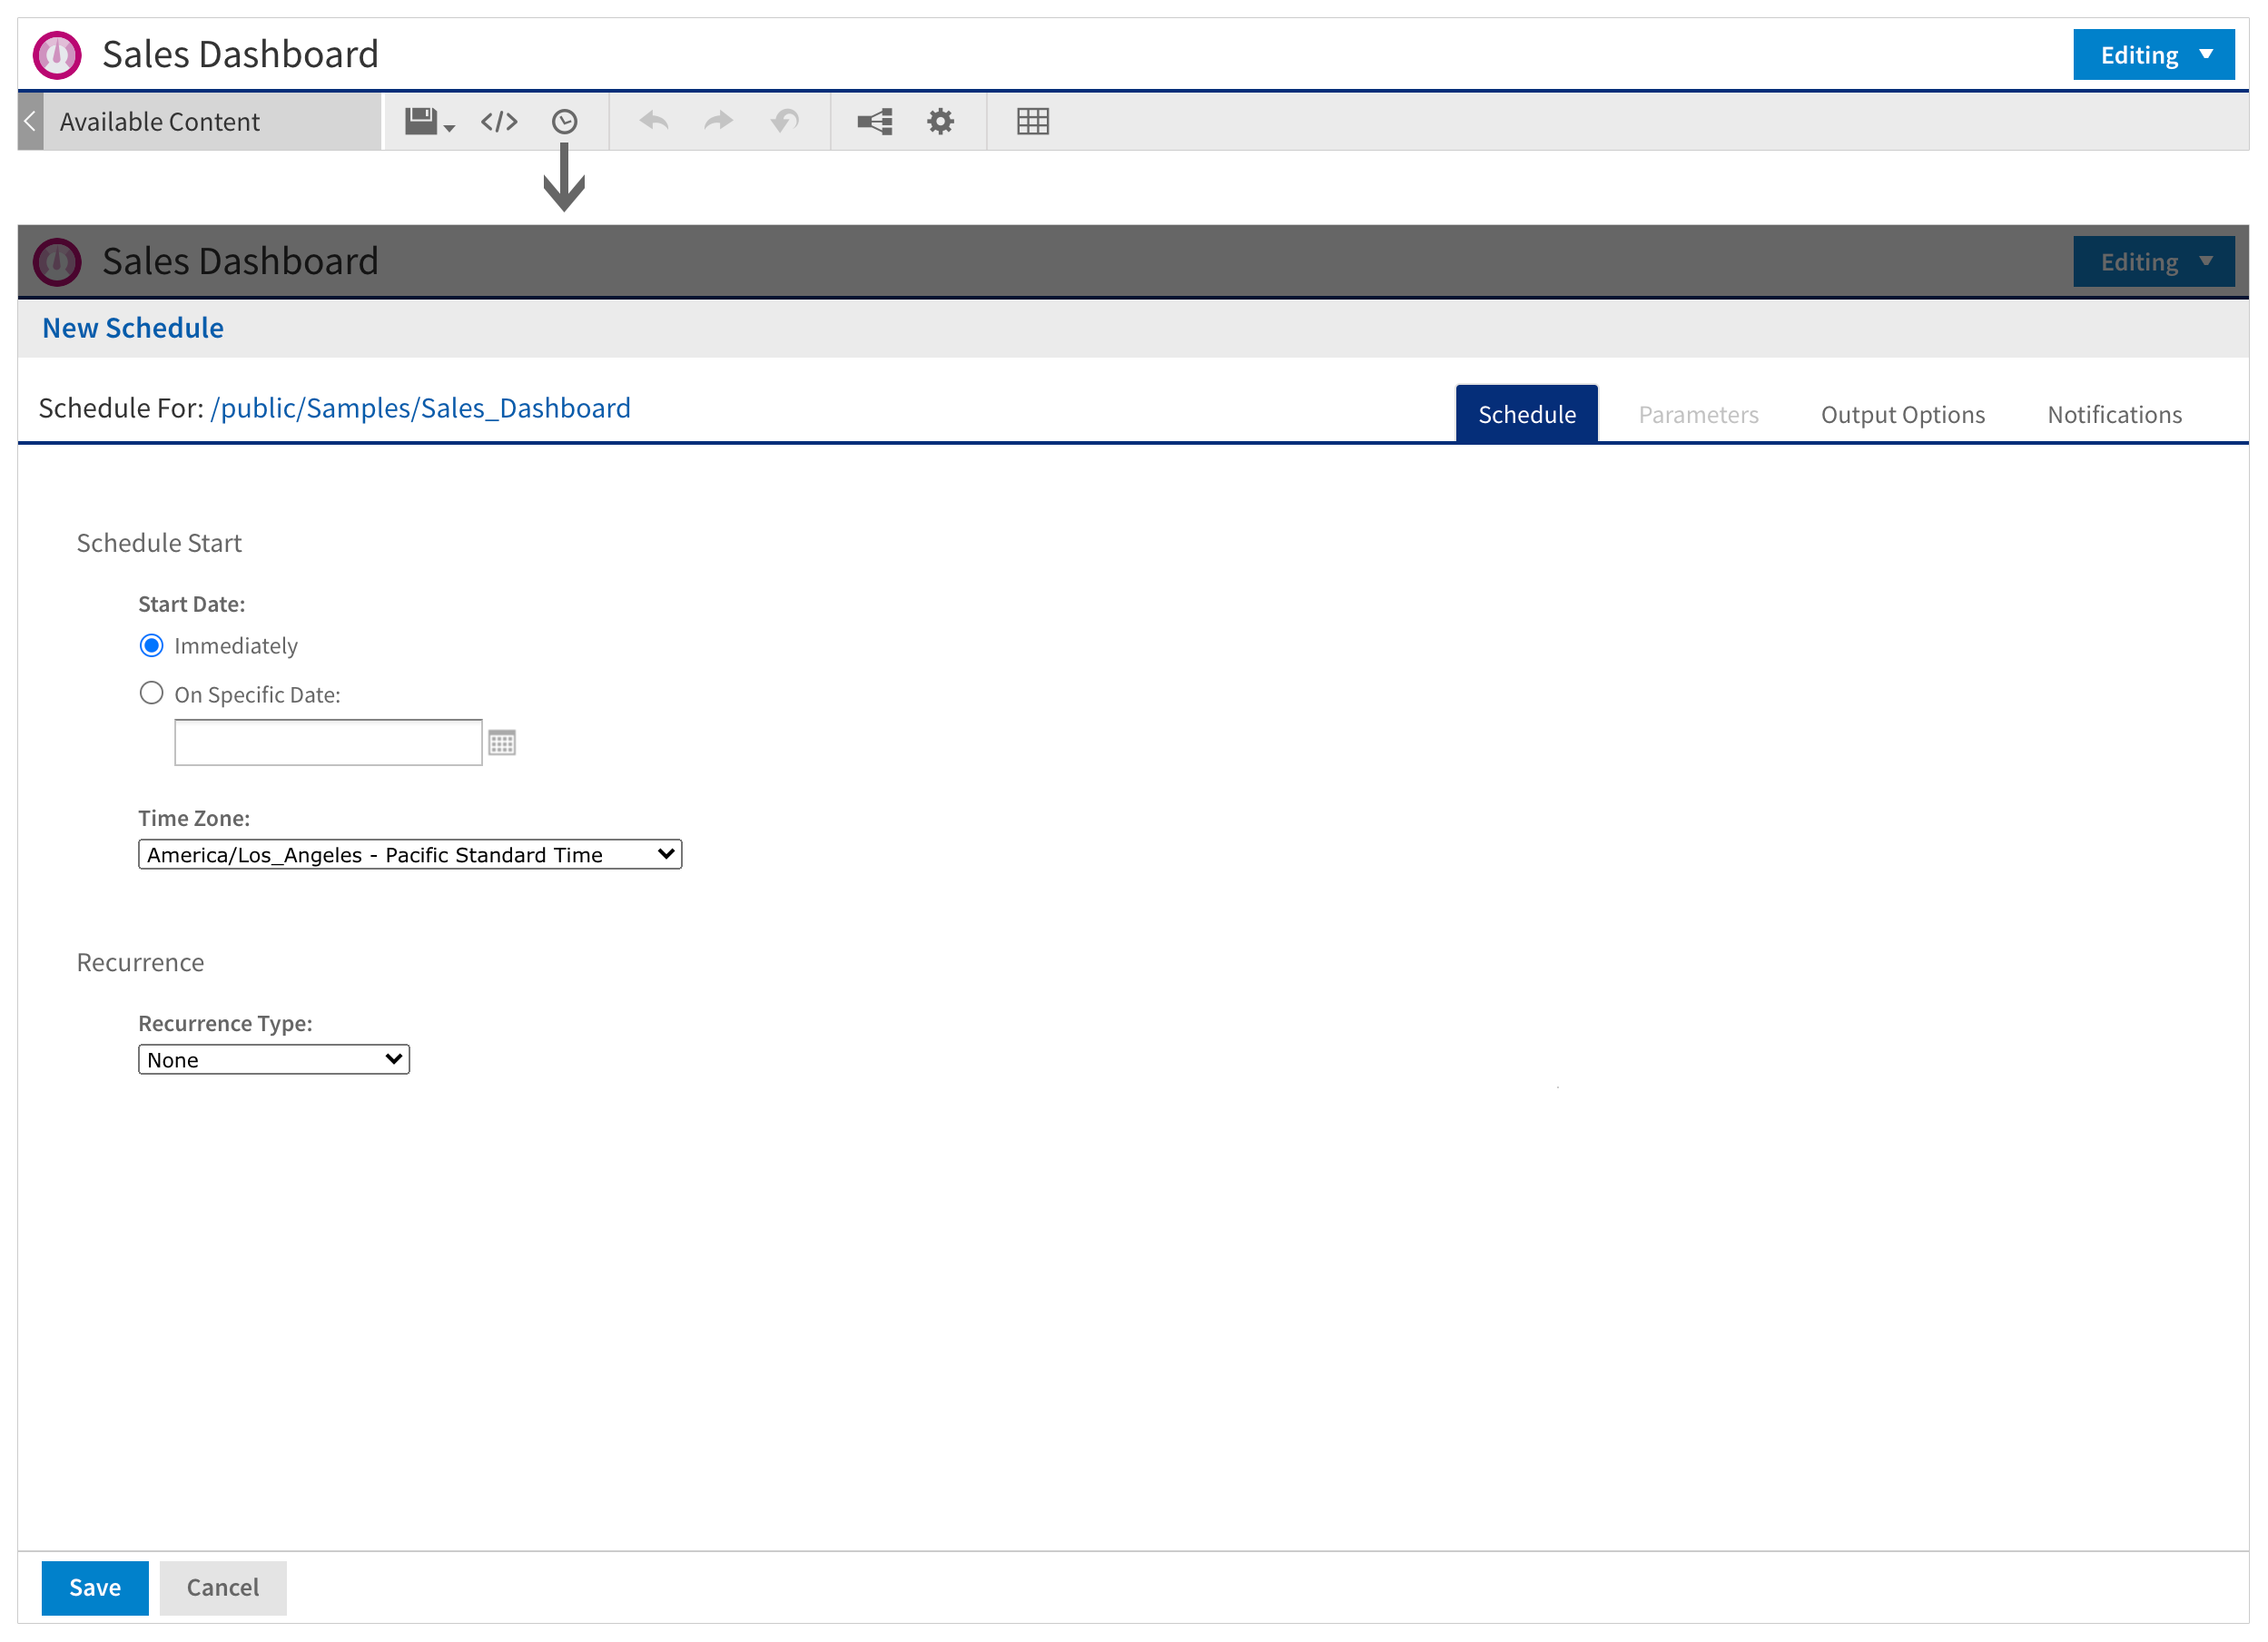Click the Recurrence section label
The height and width of the screenshot is (1642, 2268).
[140, 962]
